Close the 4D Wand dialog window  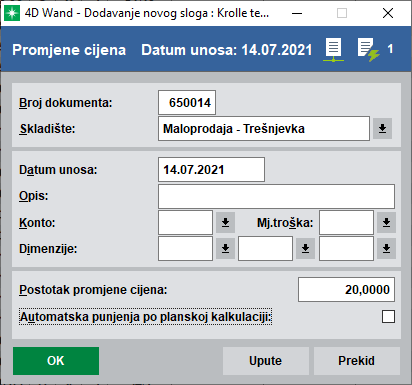coord(388,13)
